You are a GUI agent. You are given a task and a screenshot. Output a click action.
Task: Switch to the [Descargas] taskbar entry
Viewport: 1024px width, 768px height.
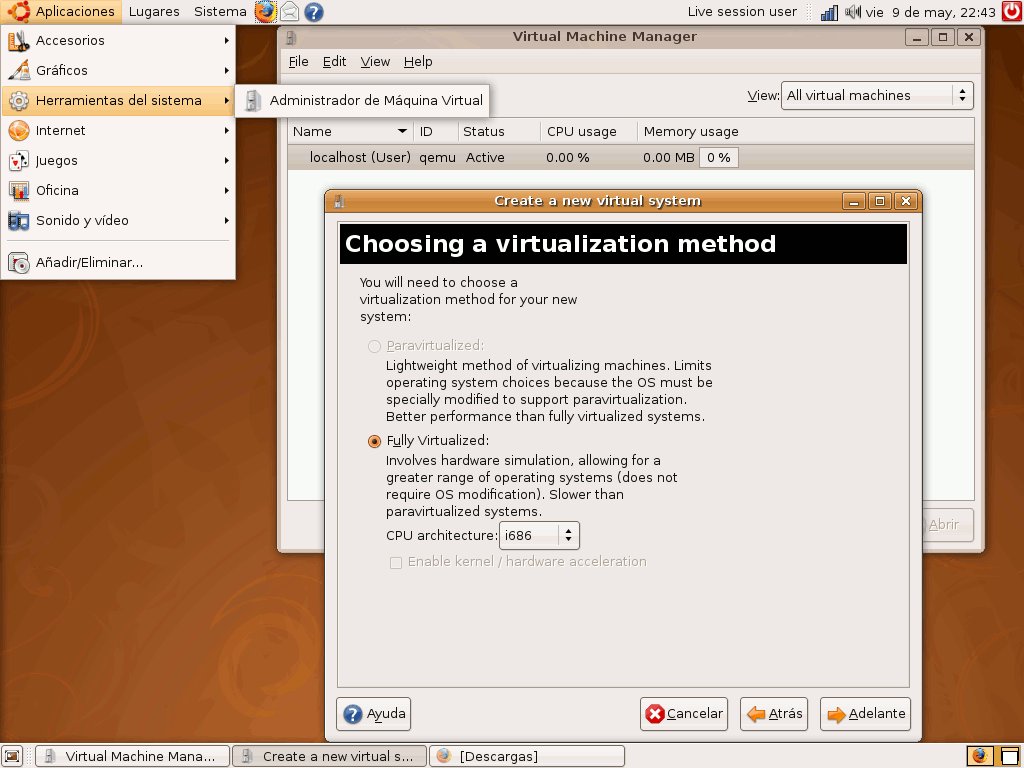[x=527, y=756]
